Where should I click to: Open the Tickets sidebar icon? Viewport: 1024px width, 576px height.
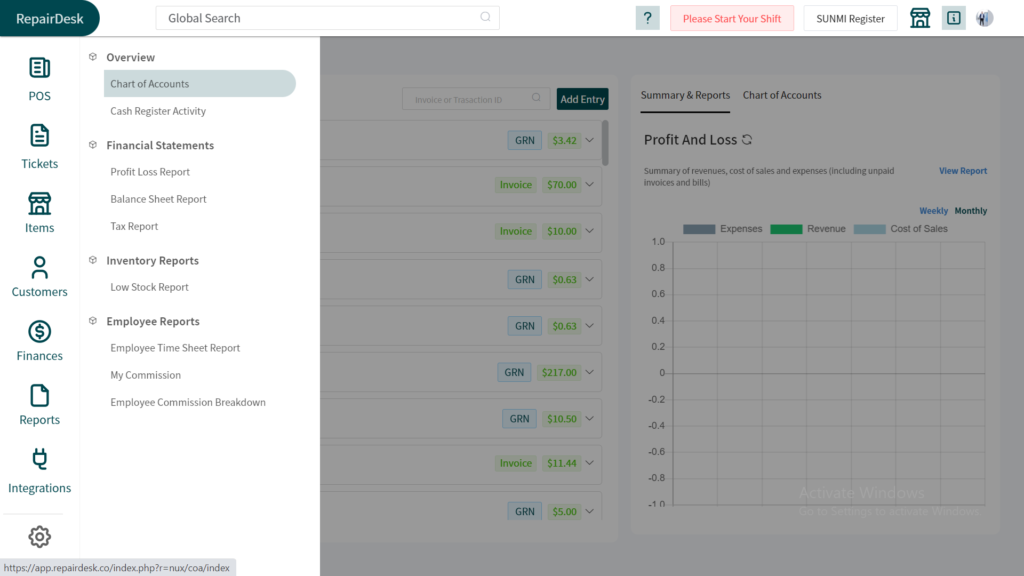(x=39, y=136)
